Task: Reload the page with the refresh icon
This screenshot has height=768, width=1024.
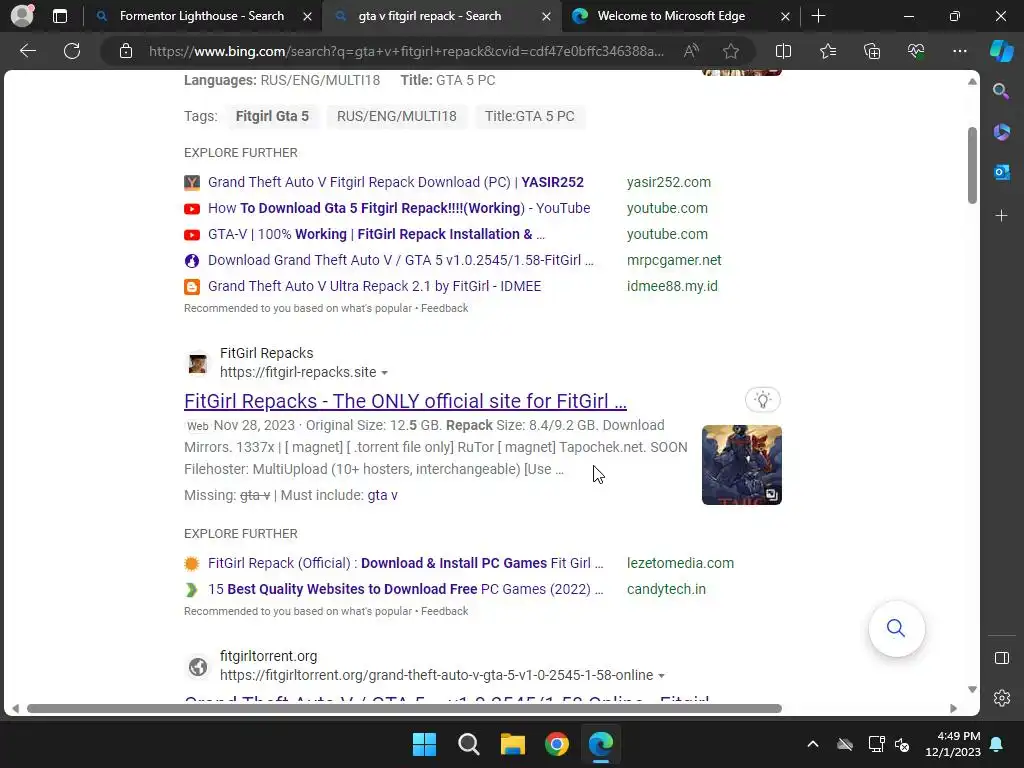Action: point(72,51)
